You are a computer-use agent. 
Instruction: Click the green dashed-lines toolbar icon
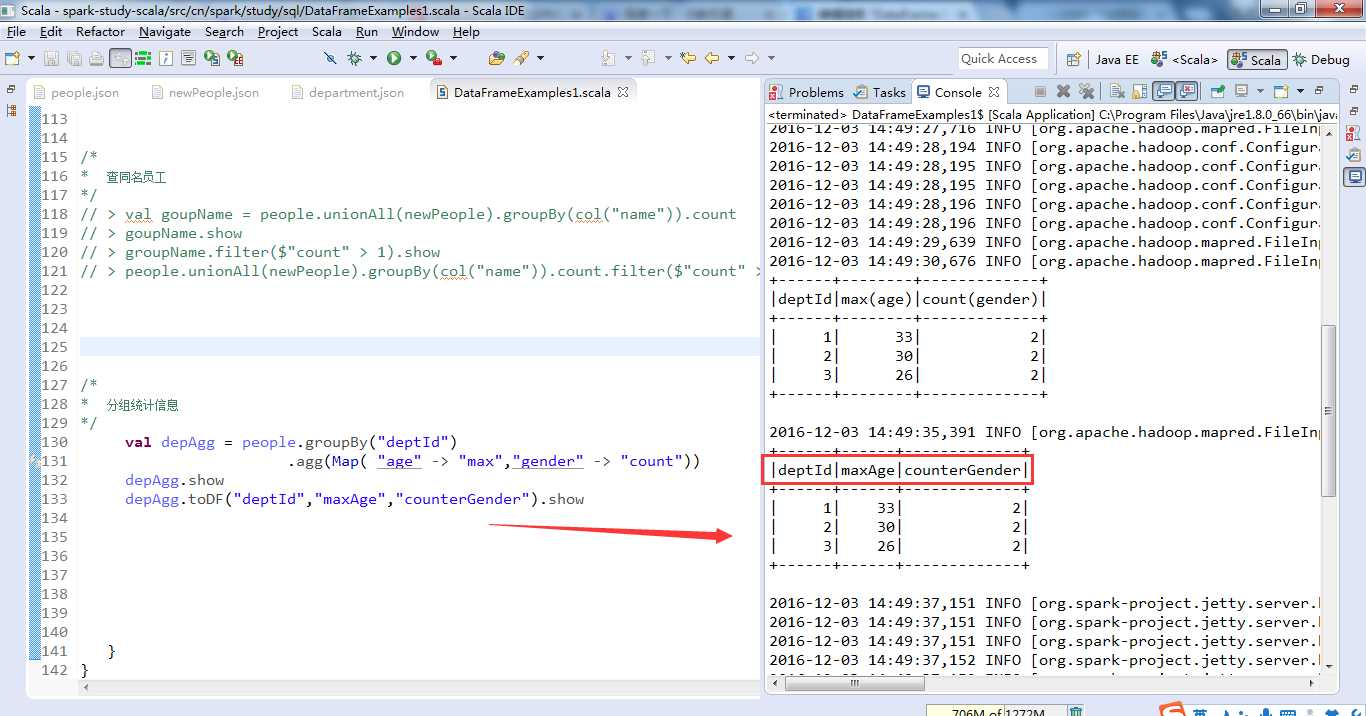[143, 58]
